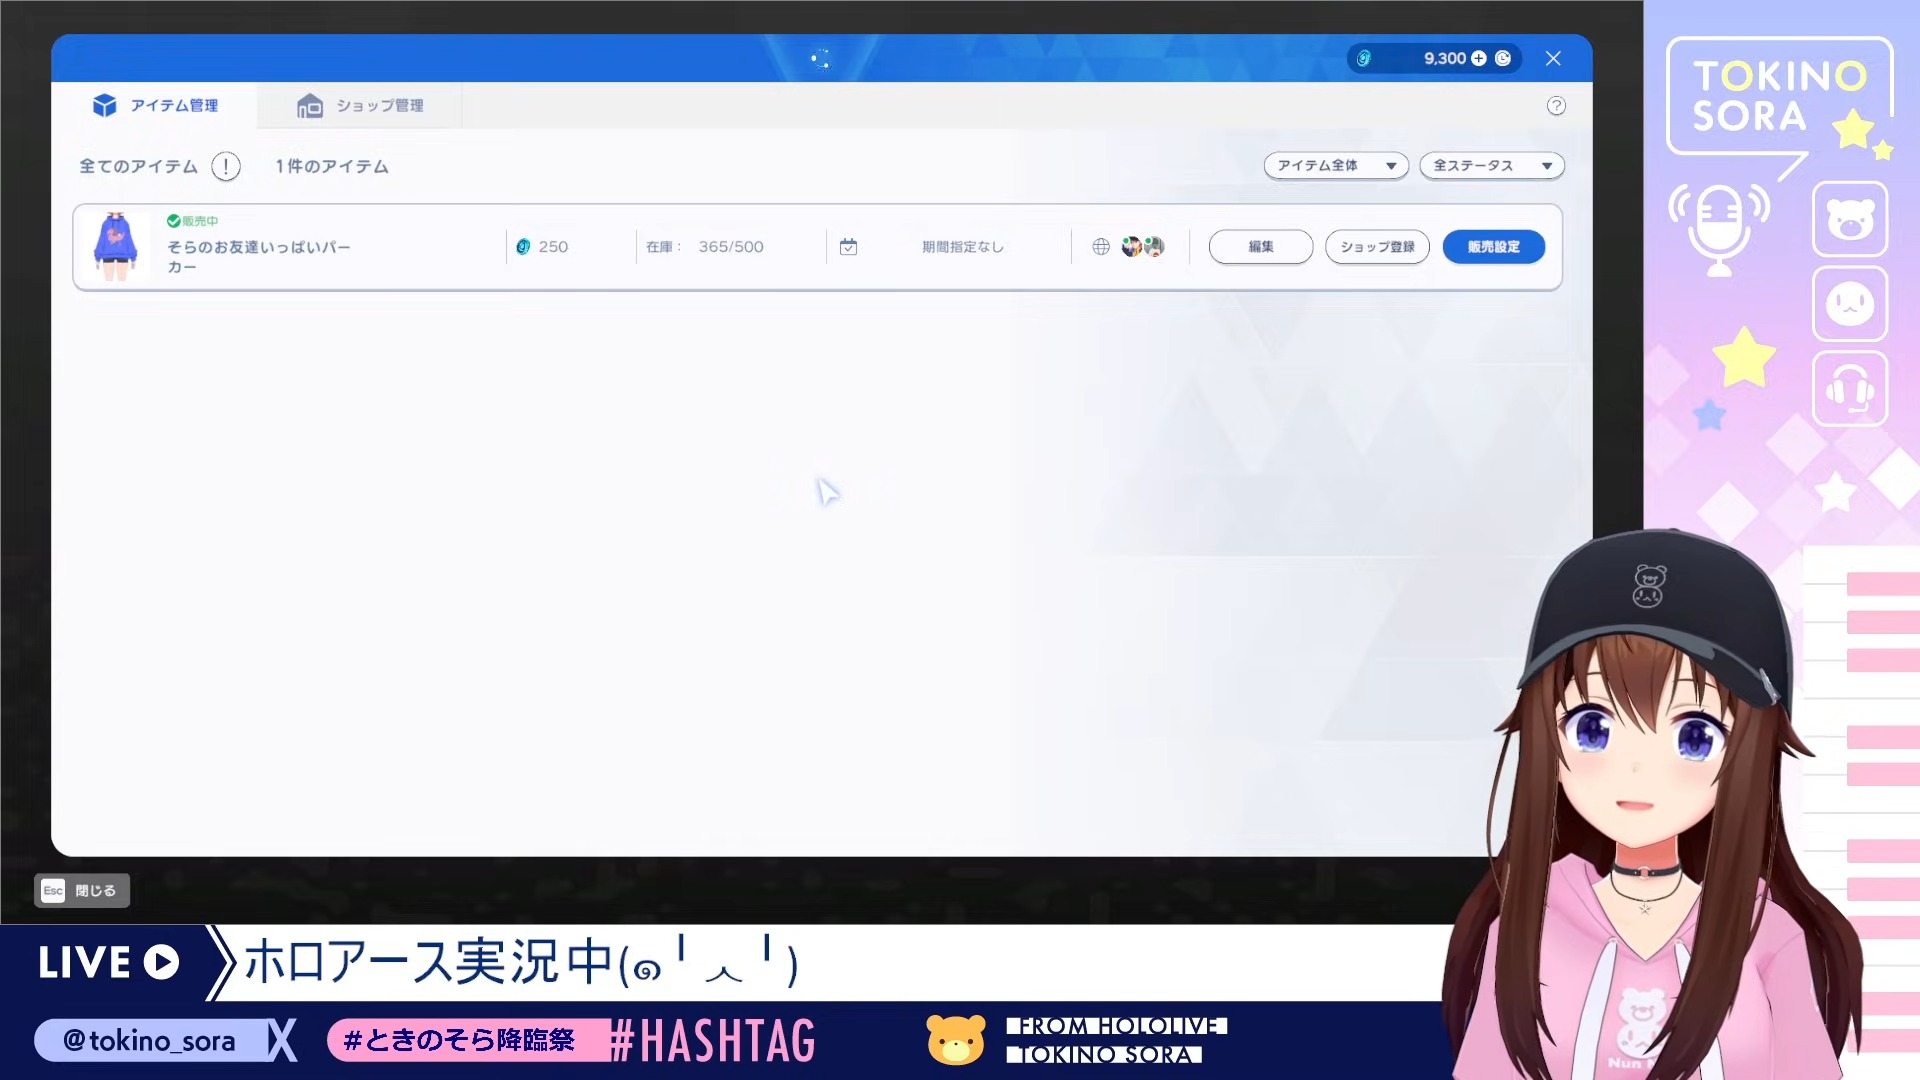Viewport: 1920px width, 1080px height.
Task: Click the shop building icon on ショップ管理 tab
Action: [310, 105]
